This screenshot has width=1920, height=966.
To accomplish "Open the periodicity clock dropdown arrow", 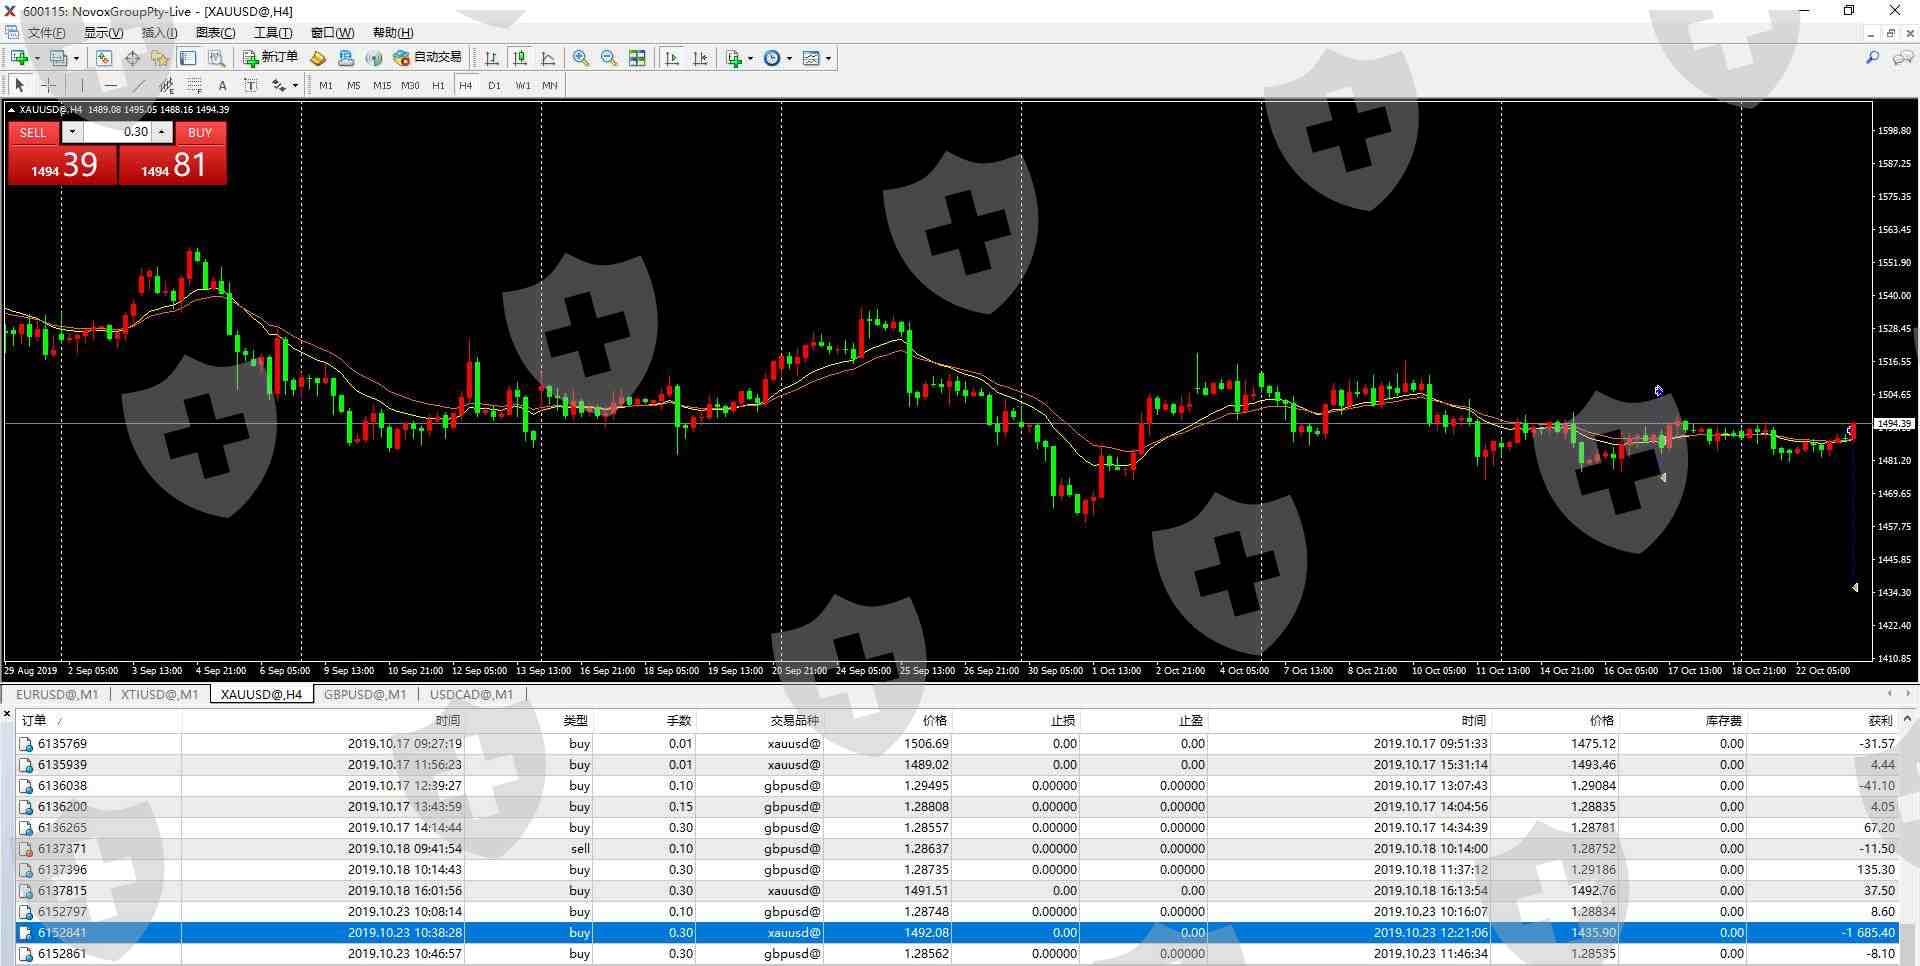I will pyautogui.click(x=789, y=58).
